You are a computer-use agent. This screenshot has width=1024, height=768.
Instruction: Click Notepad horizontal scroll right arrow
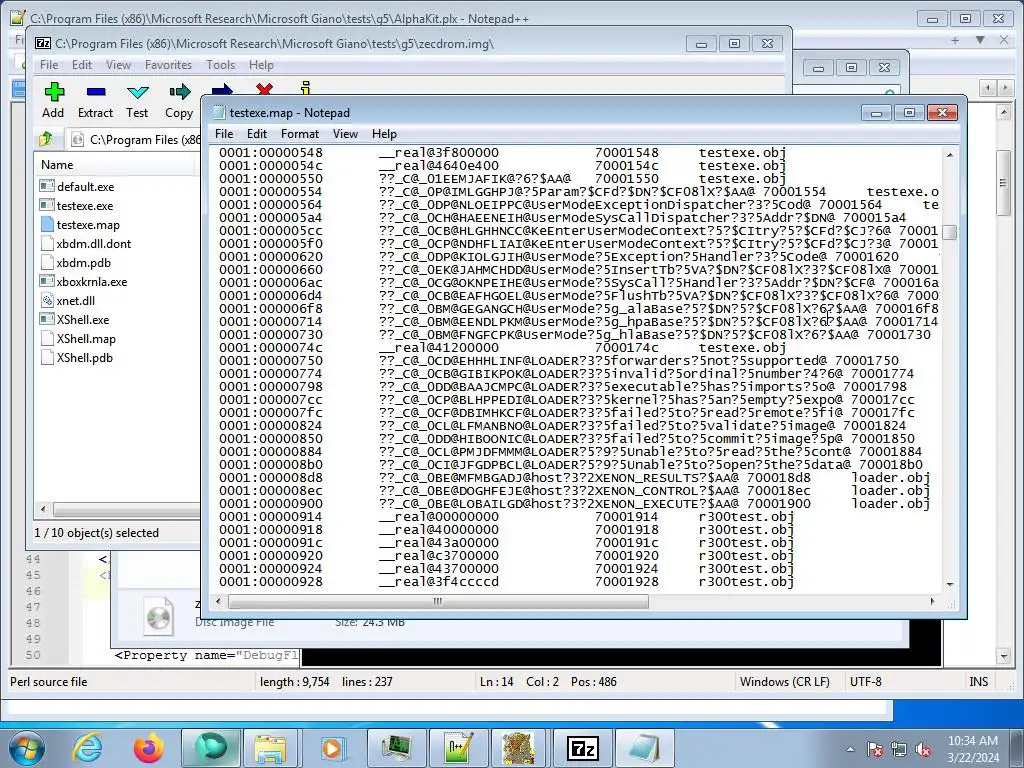click(x=933, y=601)
